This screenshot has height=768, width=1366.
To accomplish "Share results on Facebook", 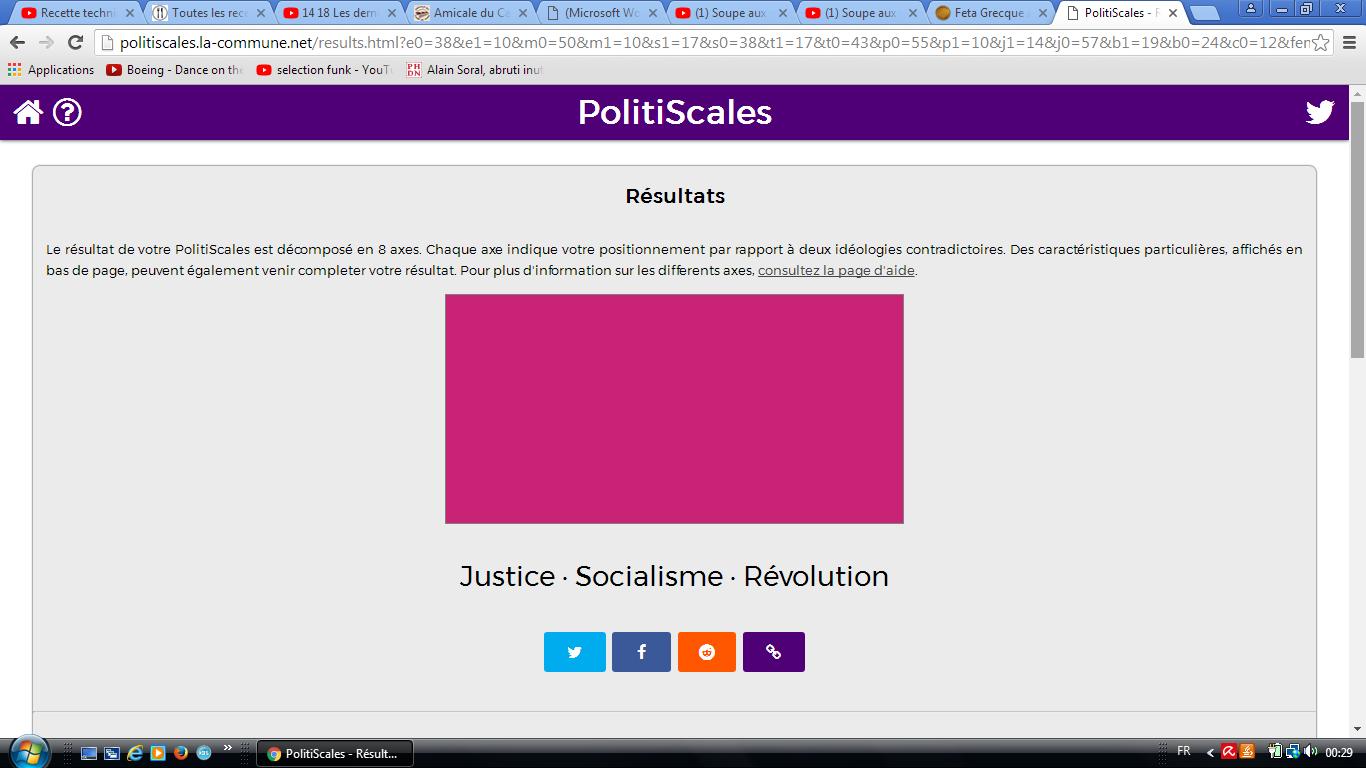I will click(x=641, y=652).
